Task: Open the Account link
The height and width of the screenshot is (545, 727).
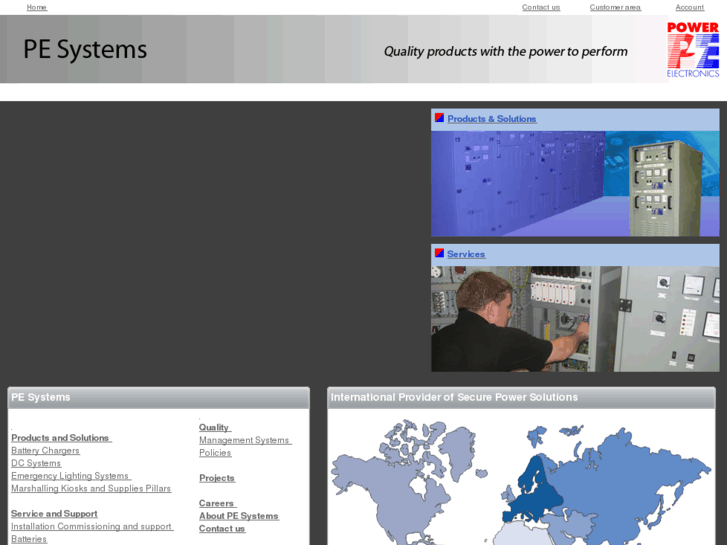Action: coord(689,7)
